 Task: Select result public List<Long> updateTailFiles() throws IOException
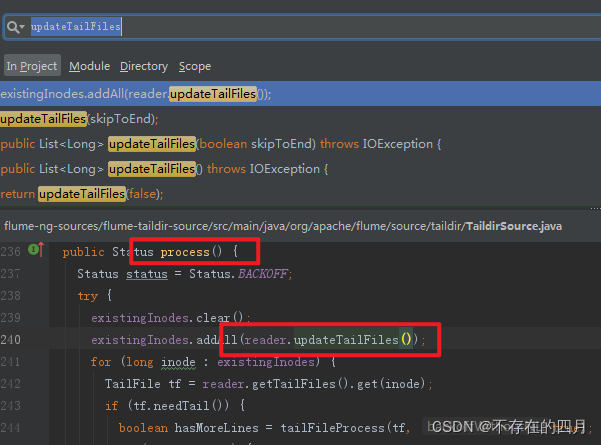(x=300, y=169)
